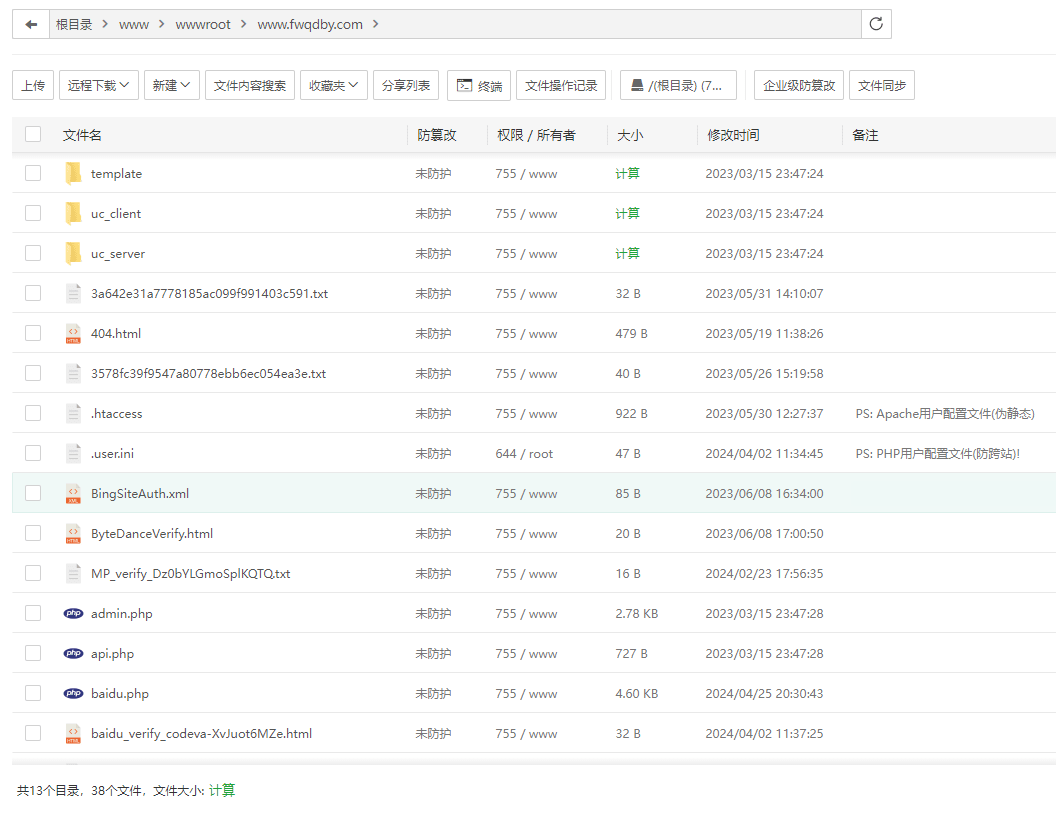Open the uc_client folder icon
1056x833 pixels.
73,213
